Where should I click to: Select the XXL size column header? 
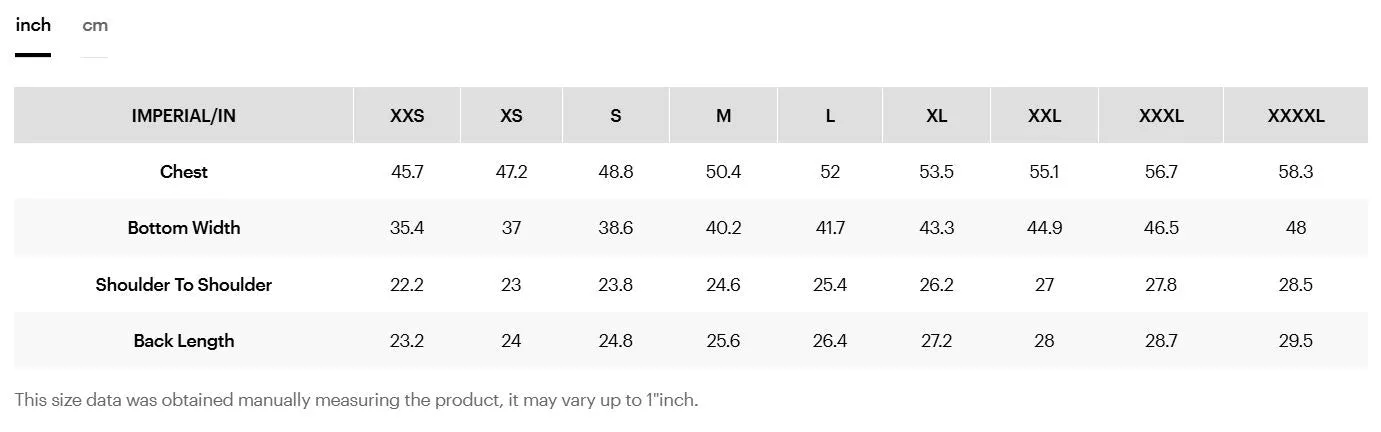pos(1044,115)
